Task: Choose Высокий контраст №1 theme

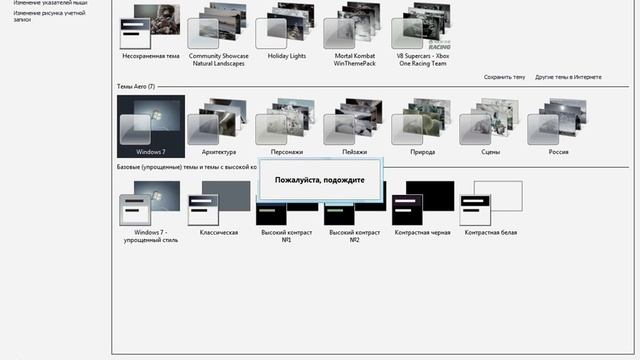Action: tap(287, 220)
